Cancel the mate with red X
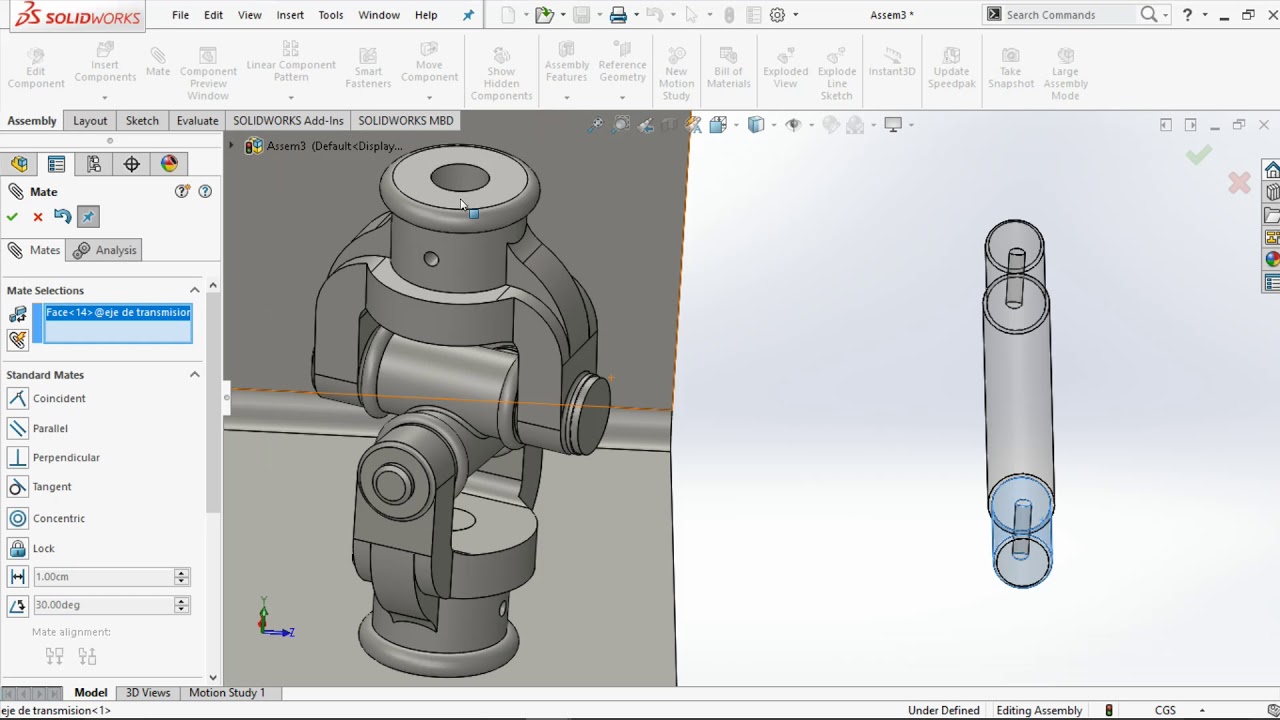Viewport: 1280px width, 720px height. pyautogui.click(x=38, y=217)
